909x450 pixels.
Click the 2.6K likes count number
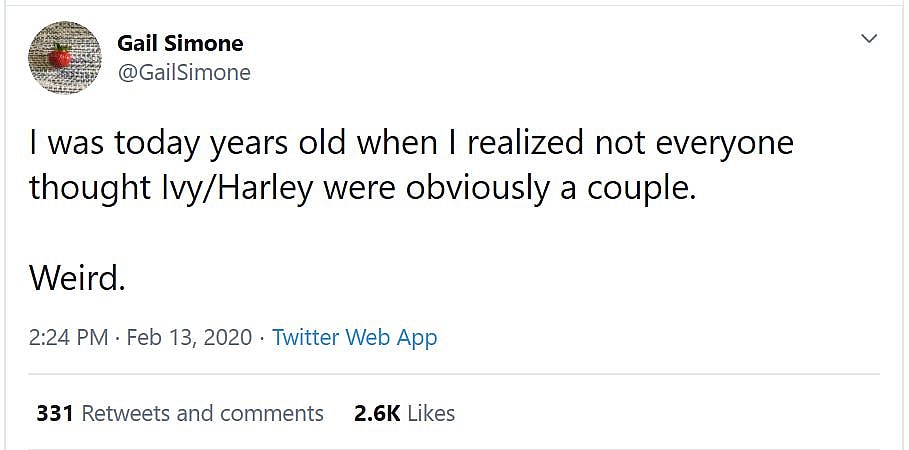coord(377,412)
